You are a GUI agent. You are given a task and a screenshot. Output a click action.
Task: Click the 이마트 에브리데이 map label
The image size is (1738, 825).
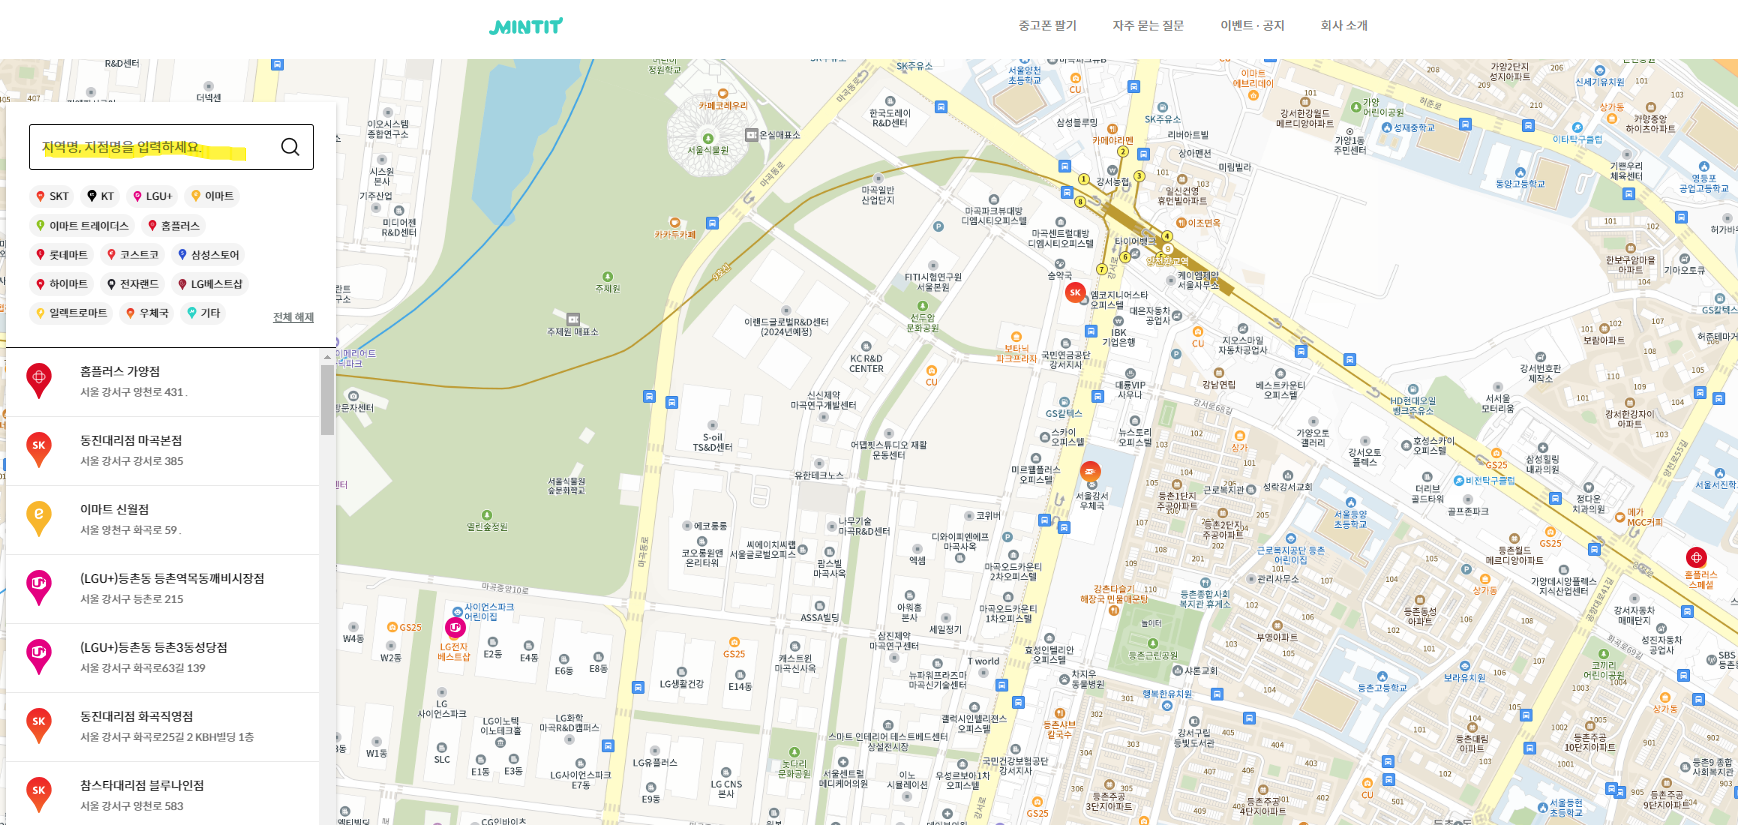tap(1253, 79)
